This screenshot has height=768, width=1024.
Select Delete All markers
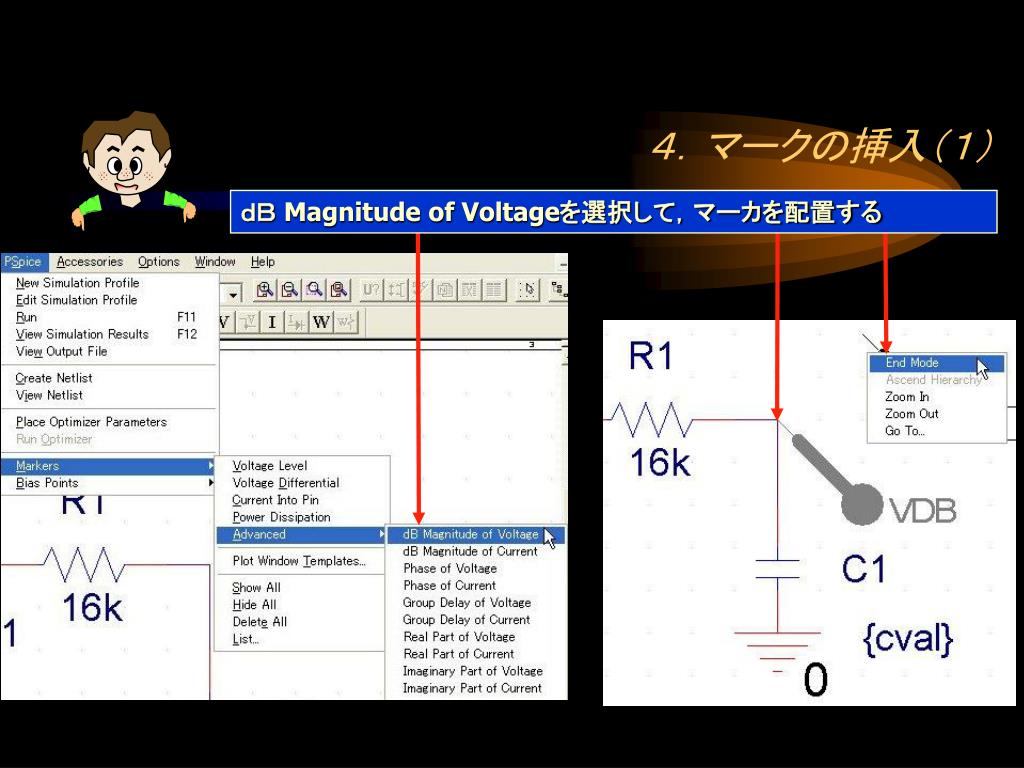302,622
